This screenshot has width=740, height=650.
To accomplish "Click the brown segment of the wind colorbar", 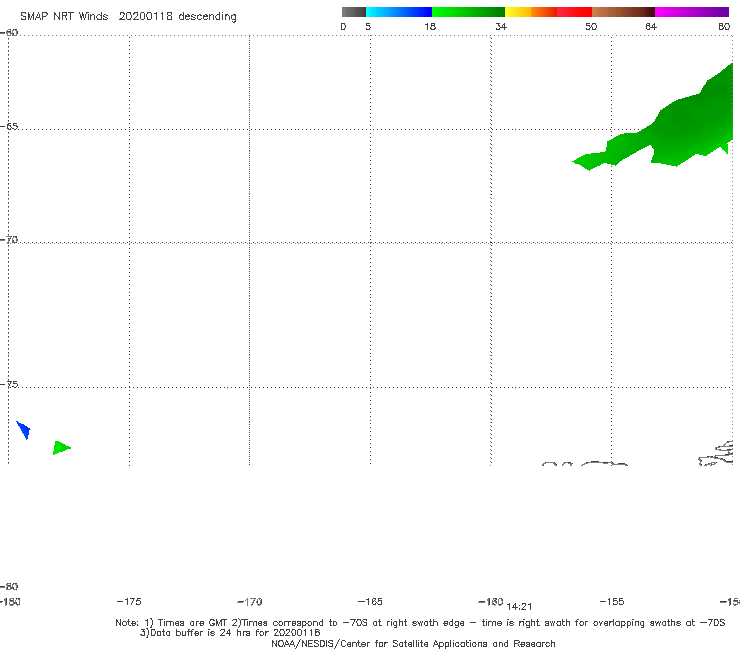I will [623, 12].
